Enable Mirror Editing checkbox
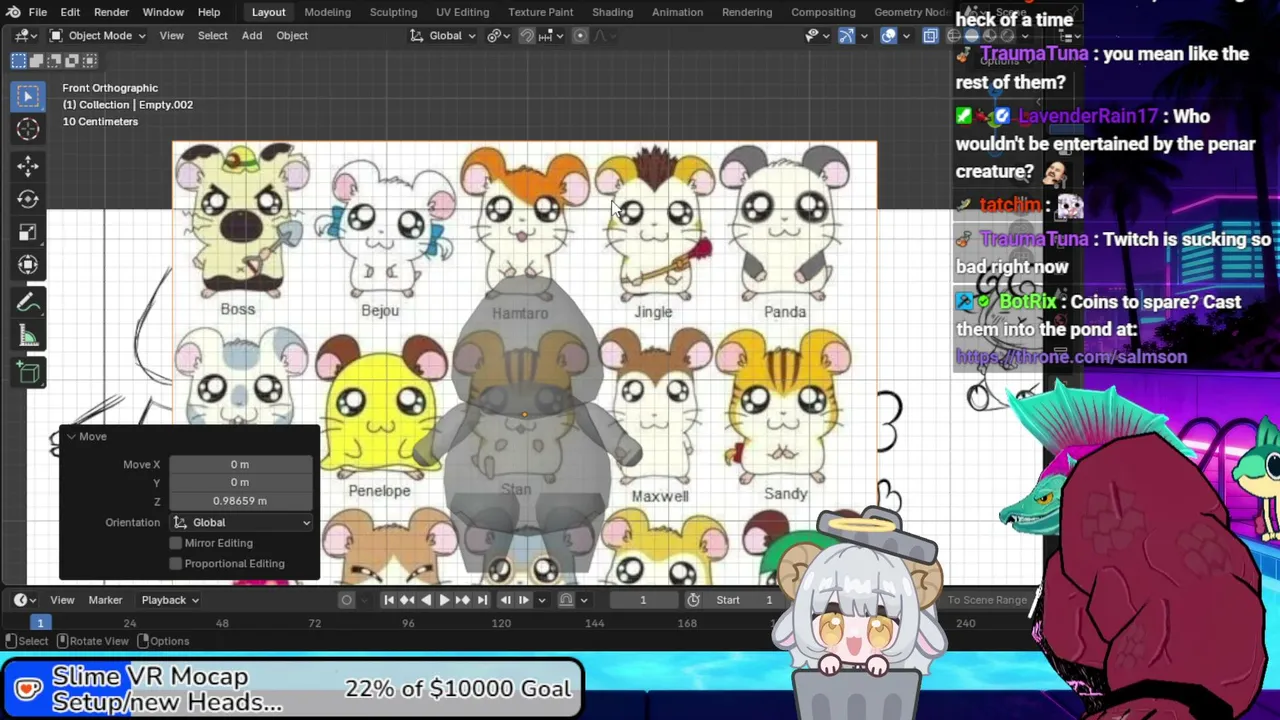The image size is (1280, 720). click(x=176, y=543)
